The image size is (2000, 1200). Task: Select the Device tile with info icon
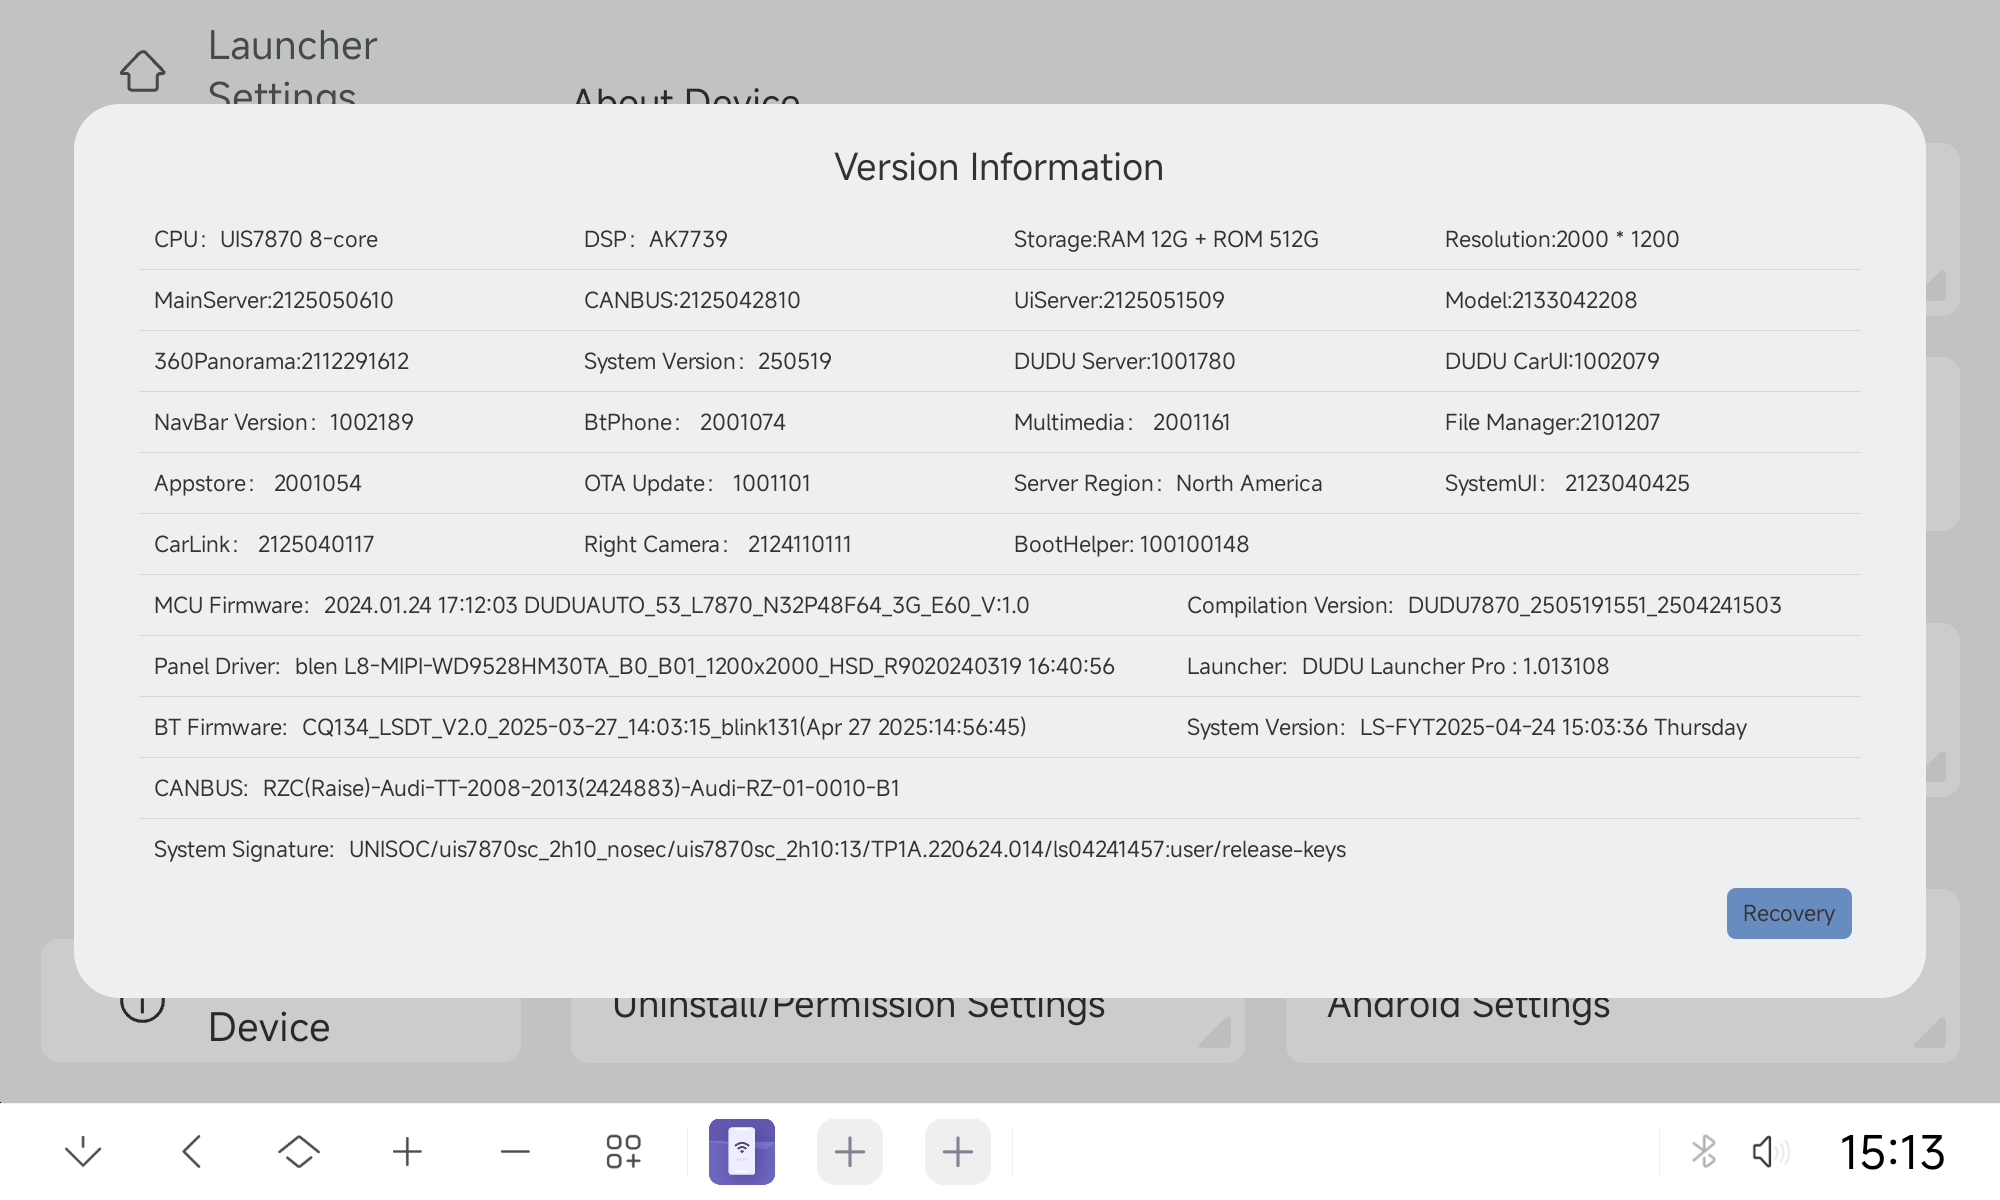pos(268,1028)
